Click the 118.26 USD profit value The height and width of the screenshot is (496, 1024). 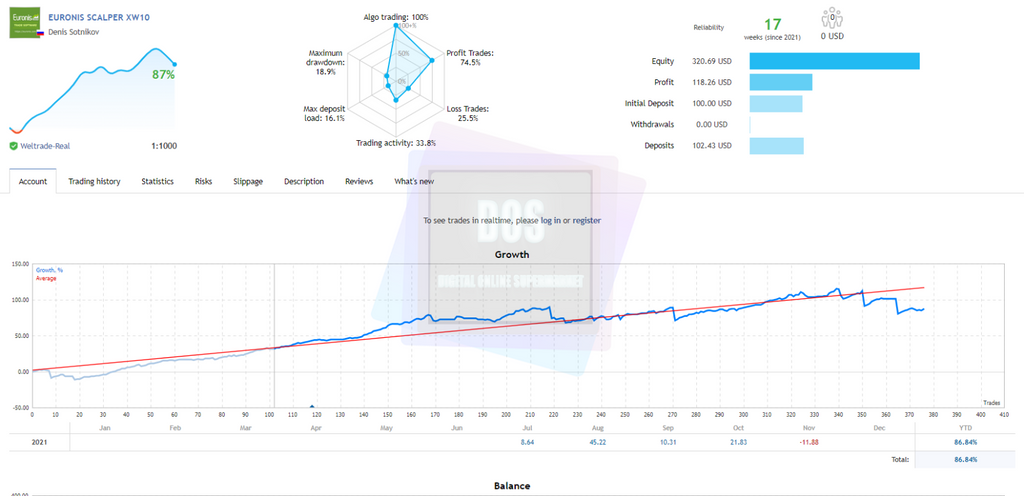coord(712,82)
